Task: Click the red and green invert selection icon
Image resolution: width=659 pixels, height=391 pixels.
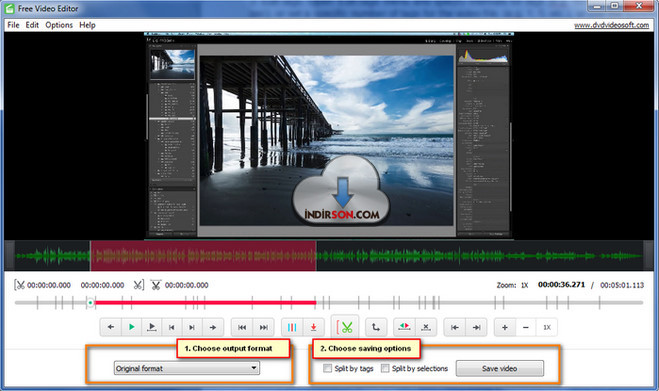Action: [x=404, y=327]
